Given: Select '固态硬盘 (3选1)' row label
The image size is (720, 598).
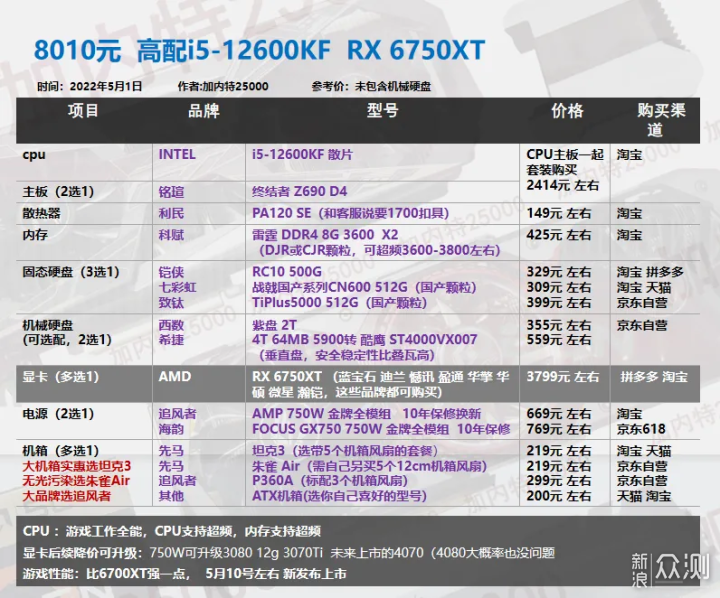Looking at the screenshot, I should point(71,272).
